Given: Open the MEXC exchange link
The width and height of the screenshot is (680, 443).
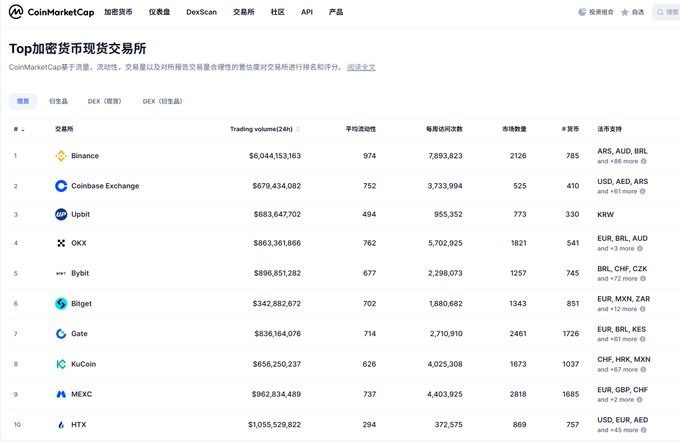Looking at the screenshot, I should coord(82,394).
